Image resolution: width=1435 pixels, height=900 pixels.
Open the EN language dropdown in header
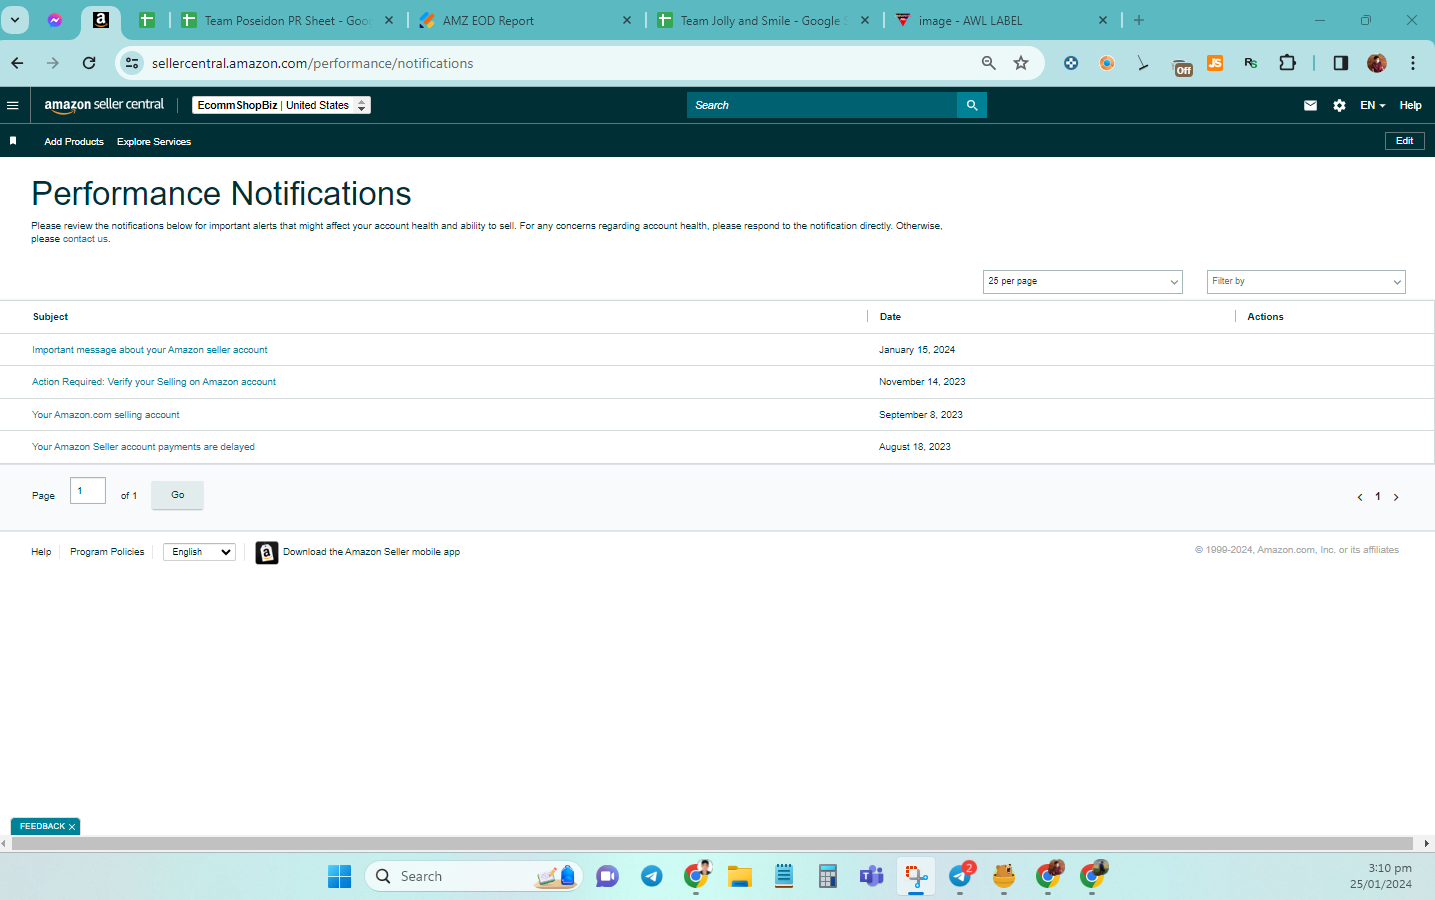click(x=1372, y=105)
